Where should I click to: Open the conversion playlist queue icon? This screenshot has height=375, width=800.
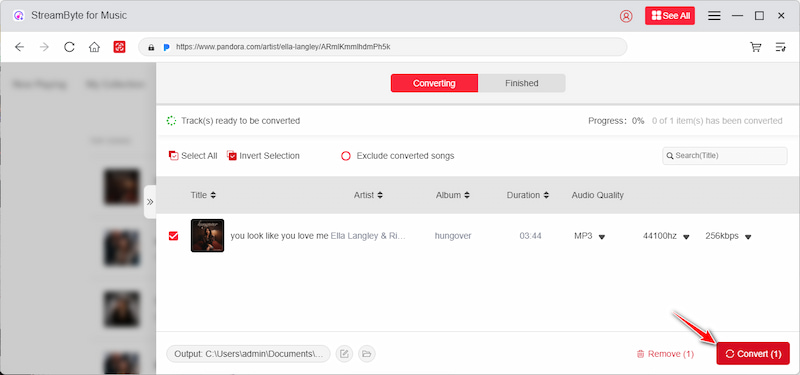click(781, 47)
